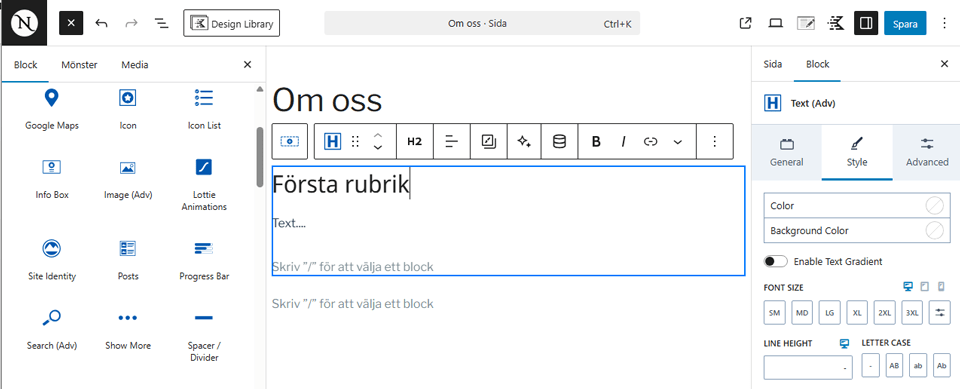Viewport: 960px width, 389px height.
Task: Expand more rich text options chevron
Action: coord(678,142)
